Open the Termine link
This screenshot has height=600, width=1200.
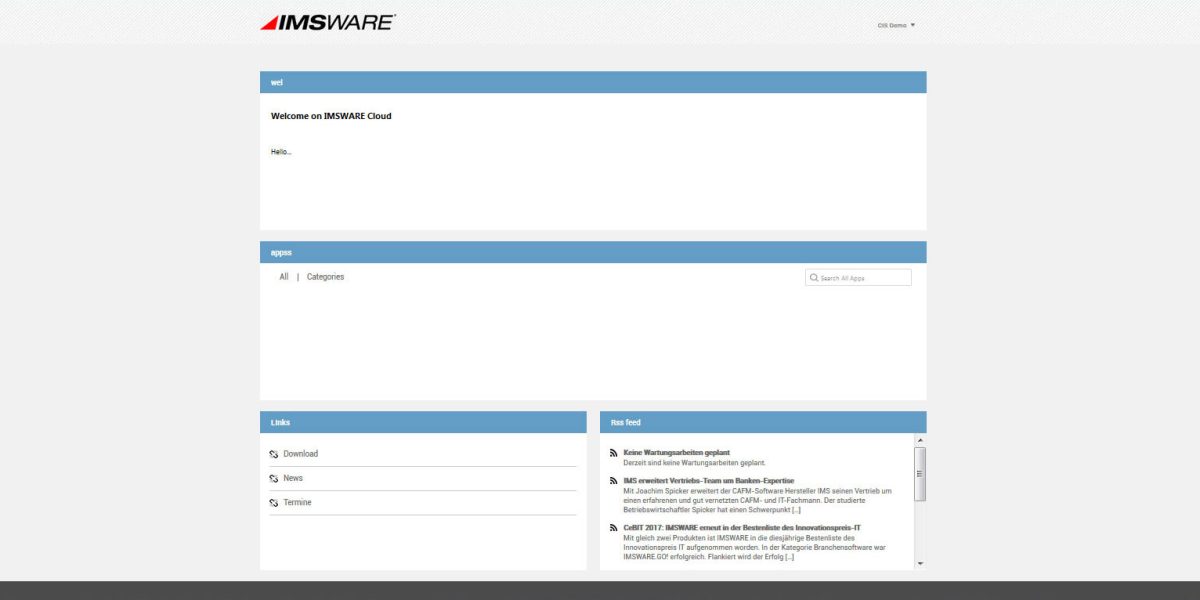coord(295,502)
